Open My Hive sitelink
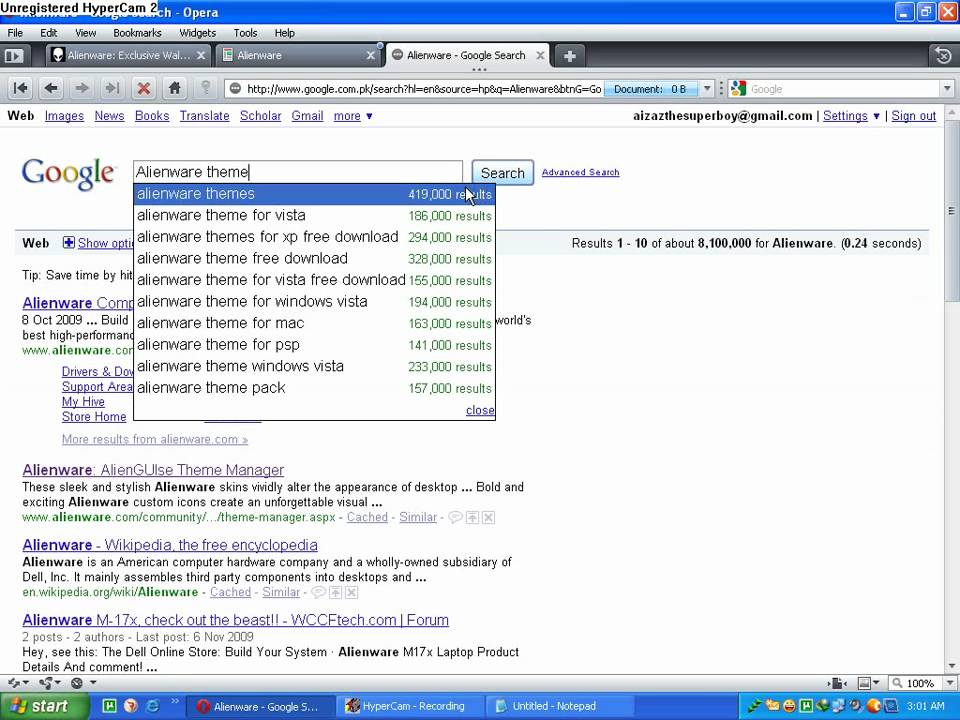Screen dimensions: 960x720 (83, 402)
